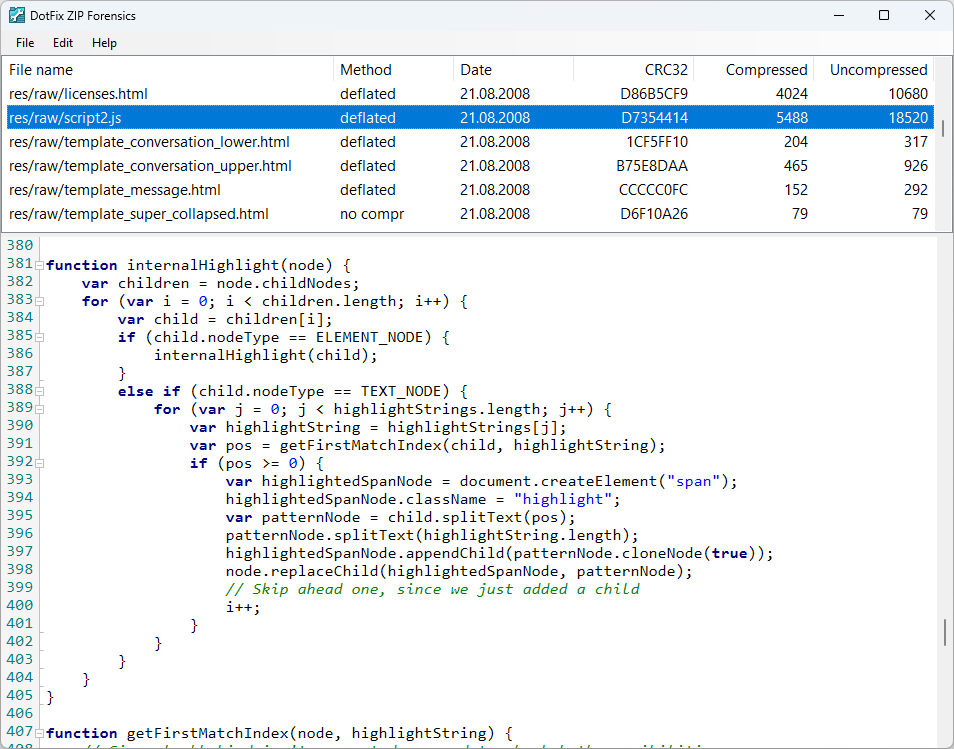The image size is (954, 749).
Task: Click compressed size 4024
Action: (792, 94)
